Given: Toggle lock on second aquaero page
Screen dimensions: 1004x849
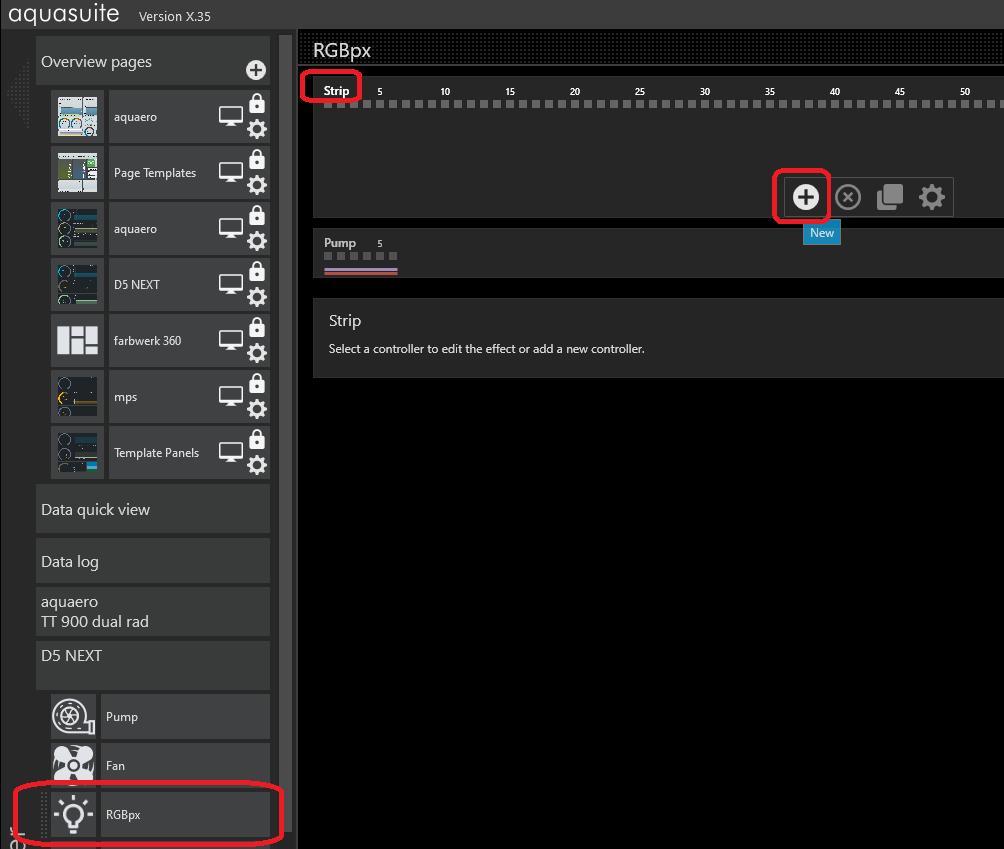Looking at the screenshot, I should pyautogui.click(x=257, y=215).
